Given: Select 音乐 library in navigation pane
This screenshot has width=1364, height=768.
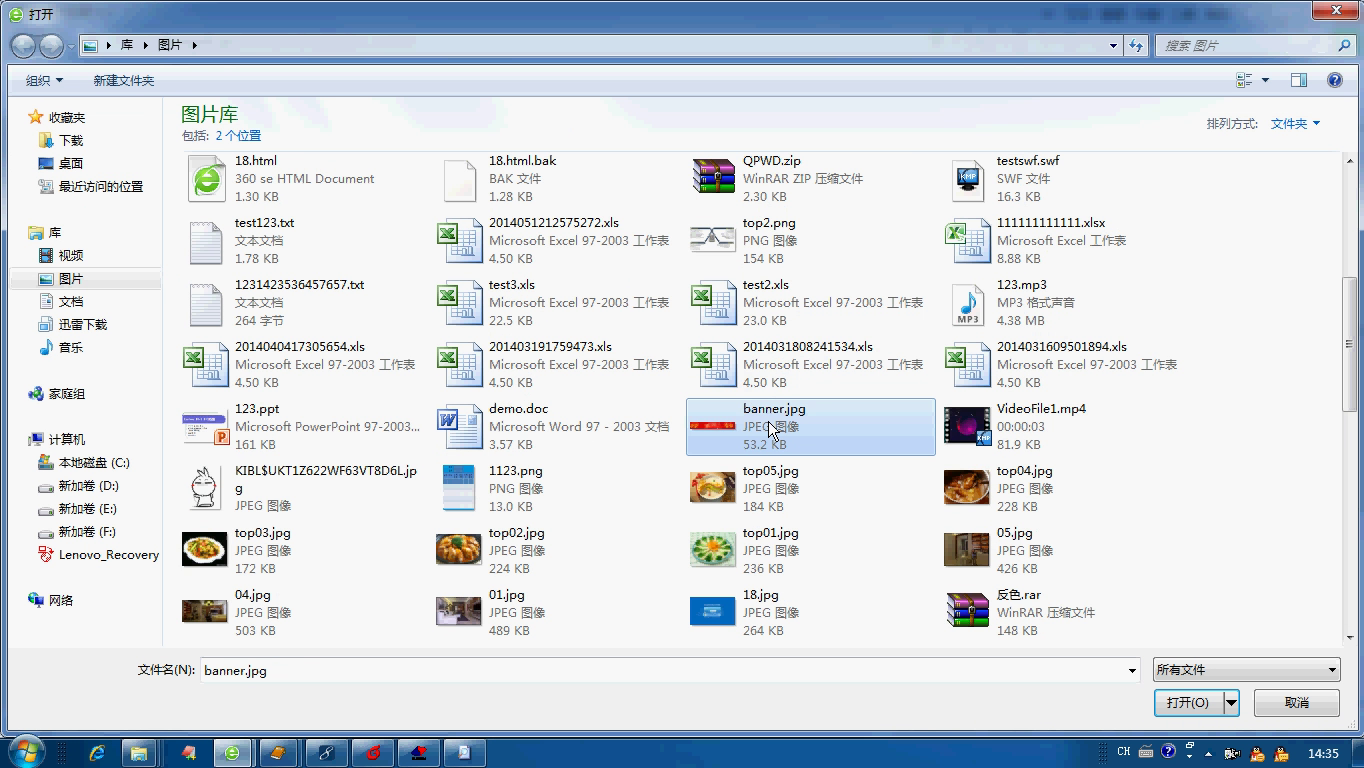Looking at the screenshot, I should [x=71, y=348].
